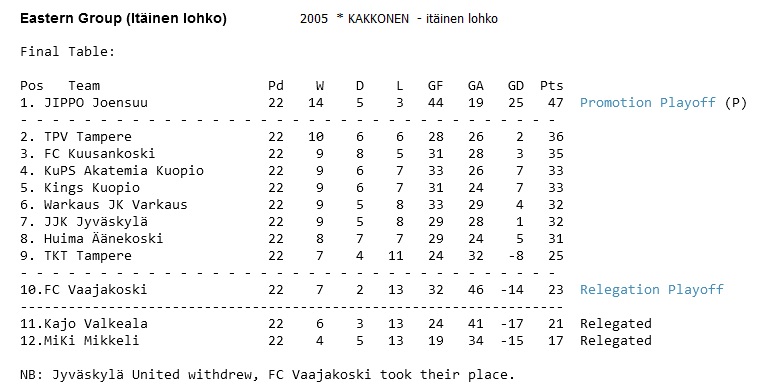Click the Final Table label

point(68,52)
